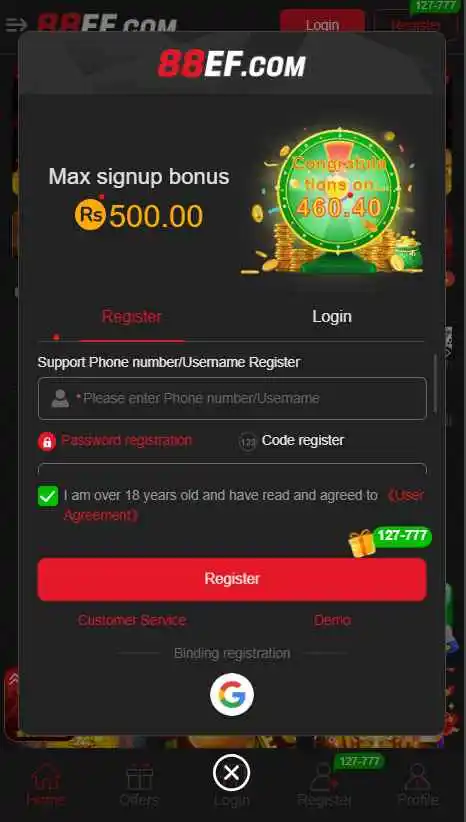Viewport: 466px width, 822px height.
Task: Open the hamburger menu icon
Action: (16, 25)
